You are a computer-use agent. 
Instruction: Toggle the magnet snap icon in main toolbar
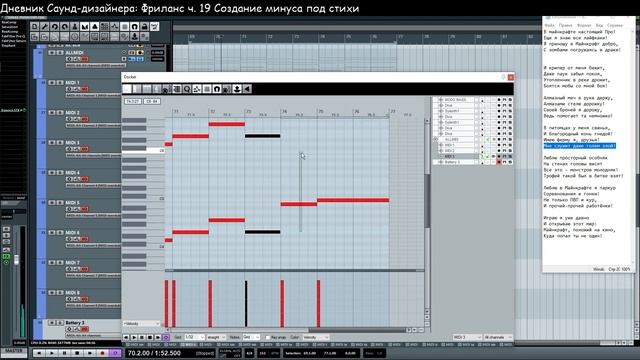[x=135, y=27]
